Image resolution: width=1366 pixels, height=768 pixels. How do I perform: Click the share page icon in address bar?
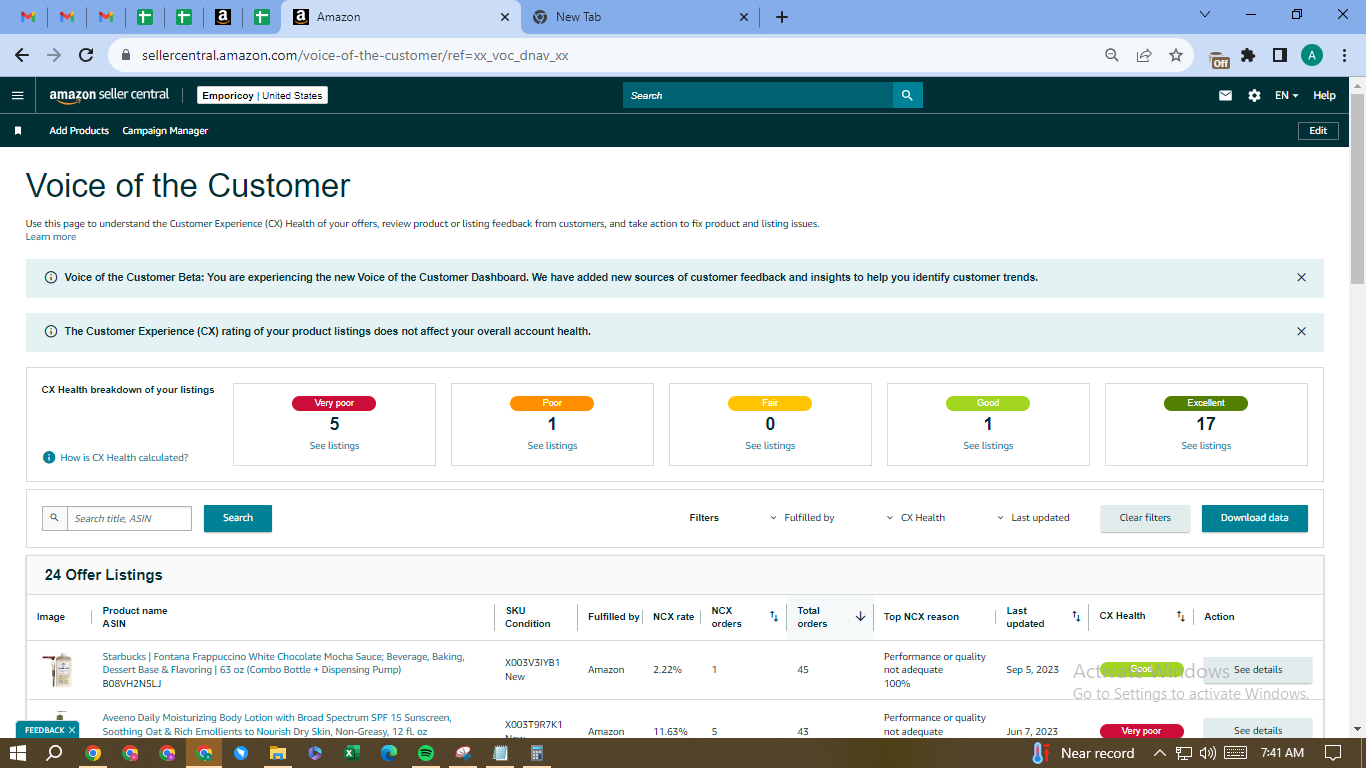point(1144,55)
